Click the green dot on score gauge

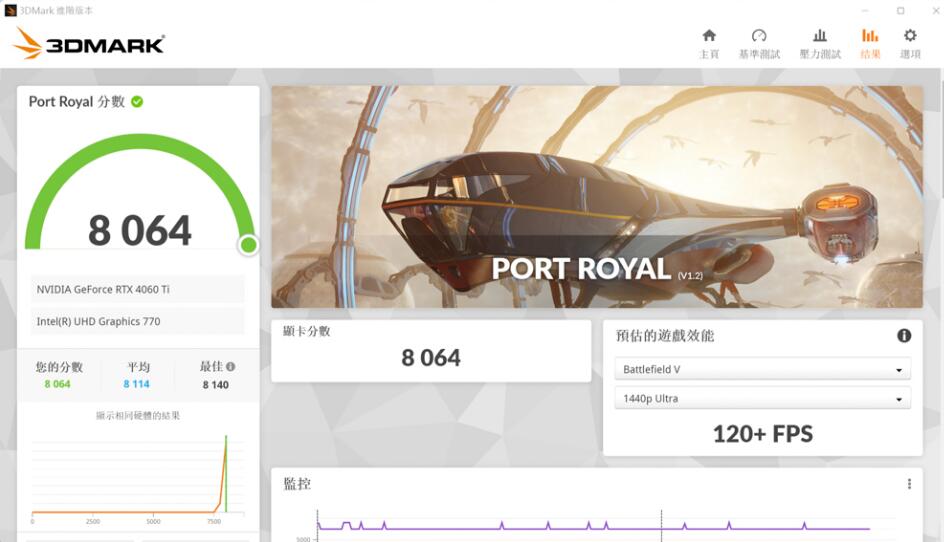[248, 245]
